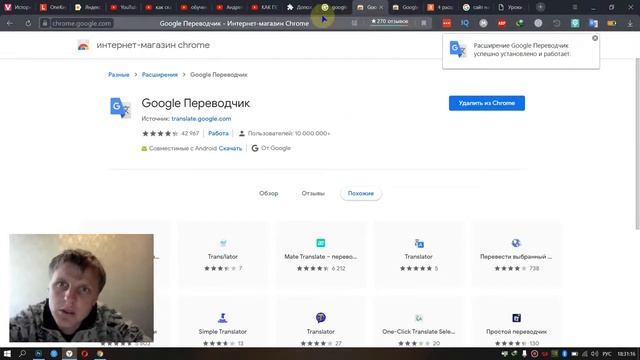This screenshot has width=640, height=360.
Task: Open the Простой переводчик card
Action: (x=516, y=322)
